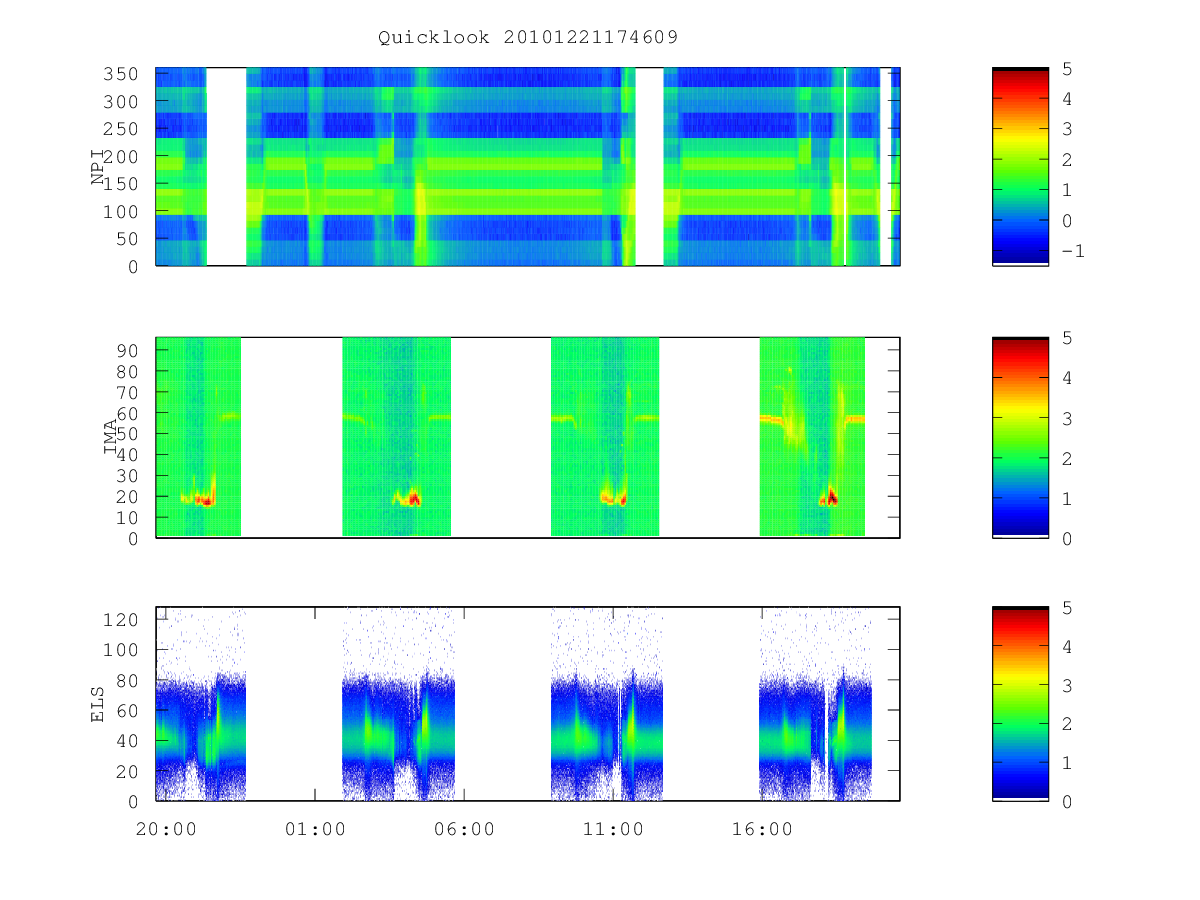1200x900 pixels.
Task: Click the 11:00 time tick label
Action: click(613, 829)
